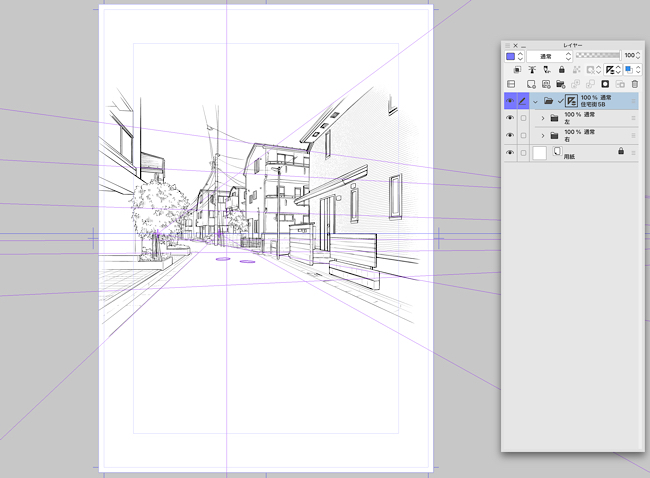This screenshot has height=478, width=650.
Task: Click the open folder icon of 住宅街 5B
Action: [x=548, y=101]
